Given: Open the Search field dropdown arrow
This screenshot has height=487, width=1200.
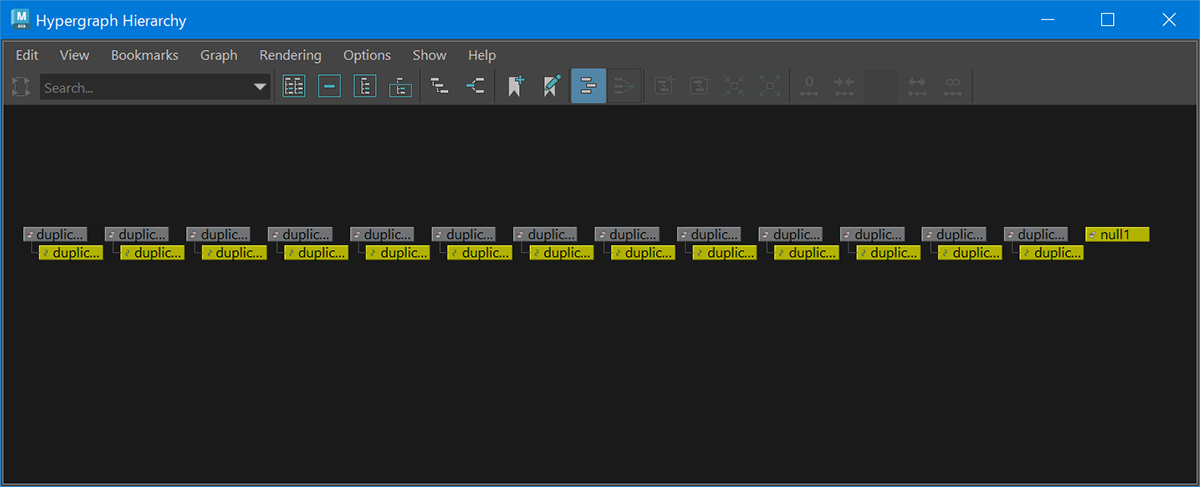Looking at the screenshot, I should pos(259,87).
